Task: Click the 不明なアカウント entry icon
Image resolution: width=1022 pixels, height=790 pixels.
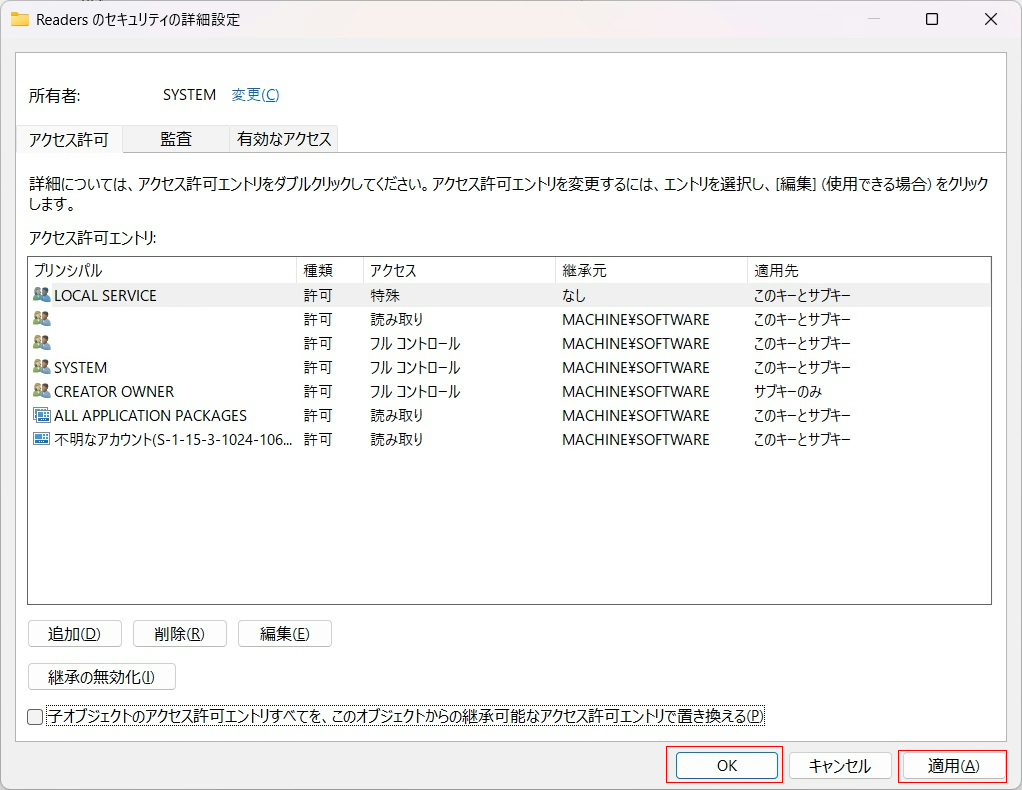Action: coord(42,439)
